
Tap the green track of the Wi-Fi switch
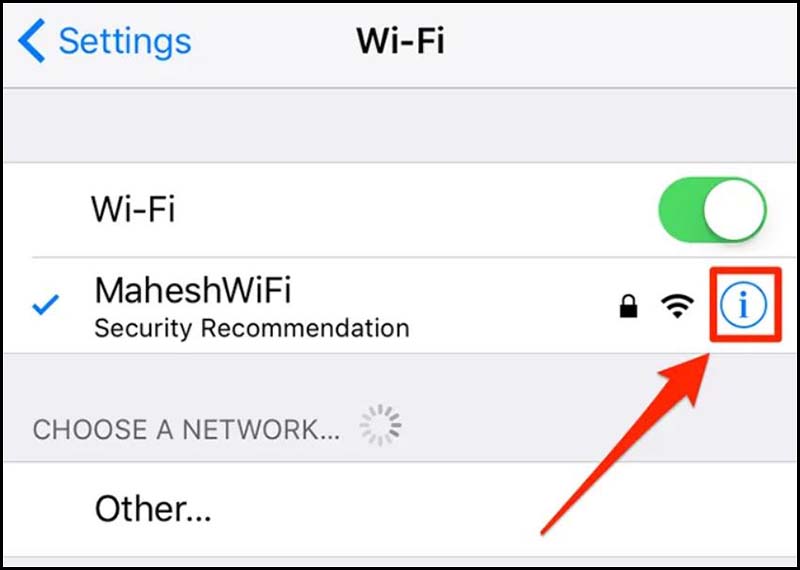[679, 209]
